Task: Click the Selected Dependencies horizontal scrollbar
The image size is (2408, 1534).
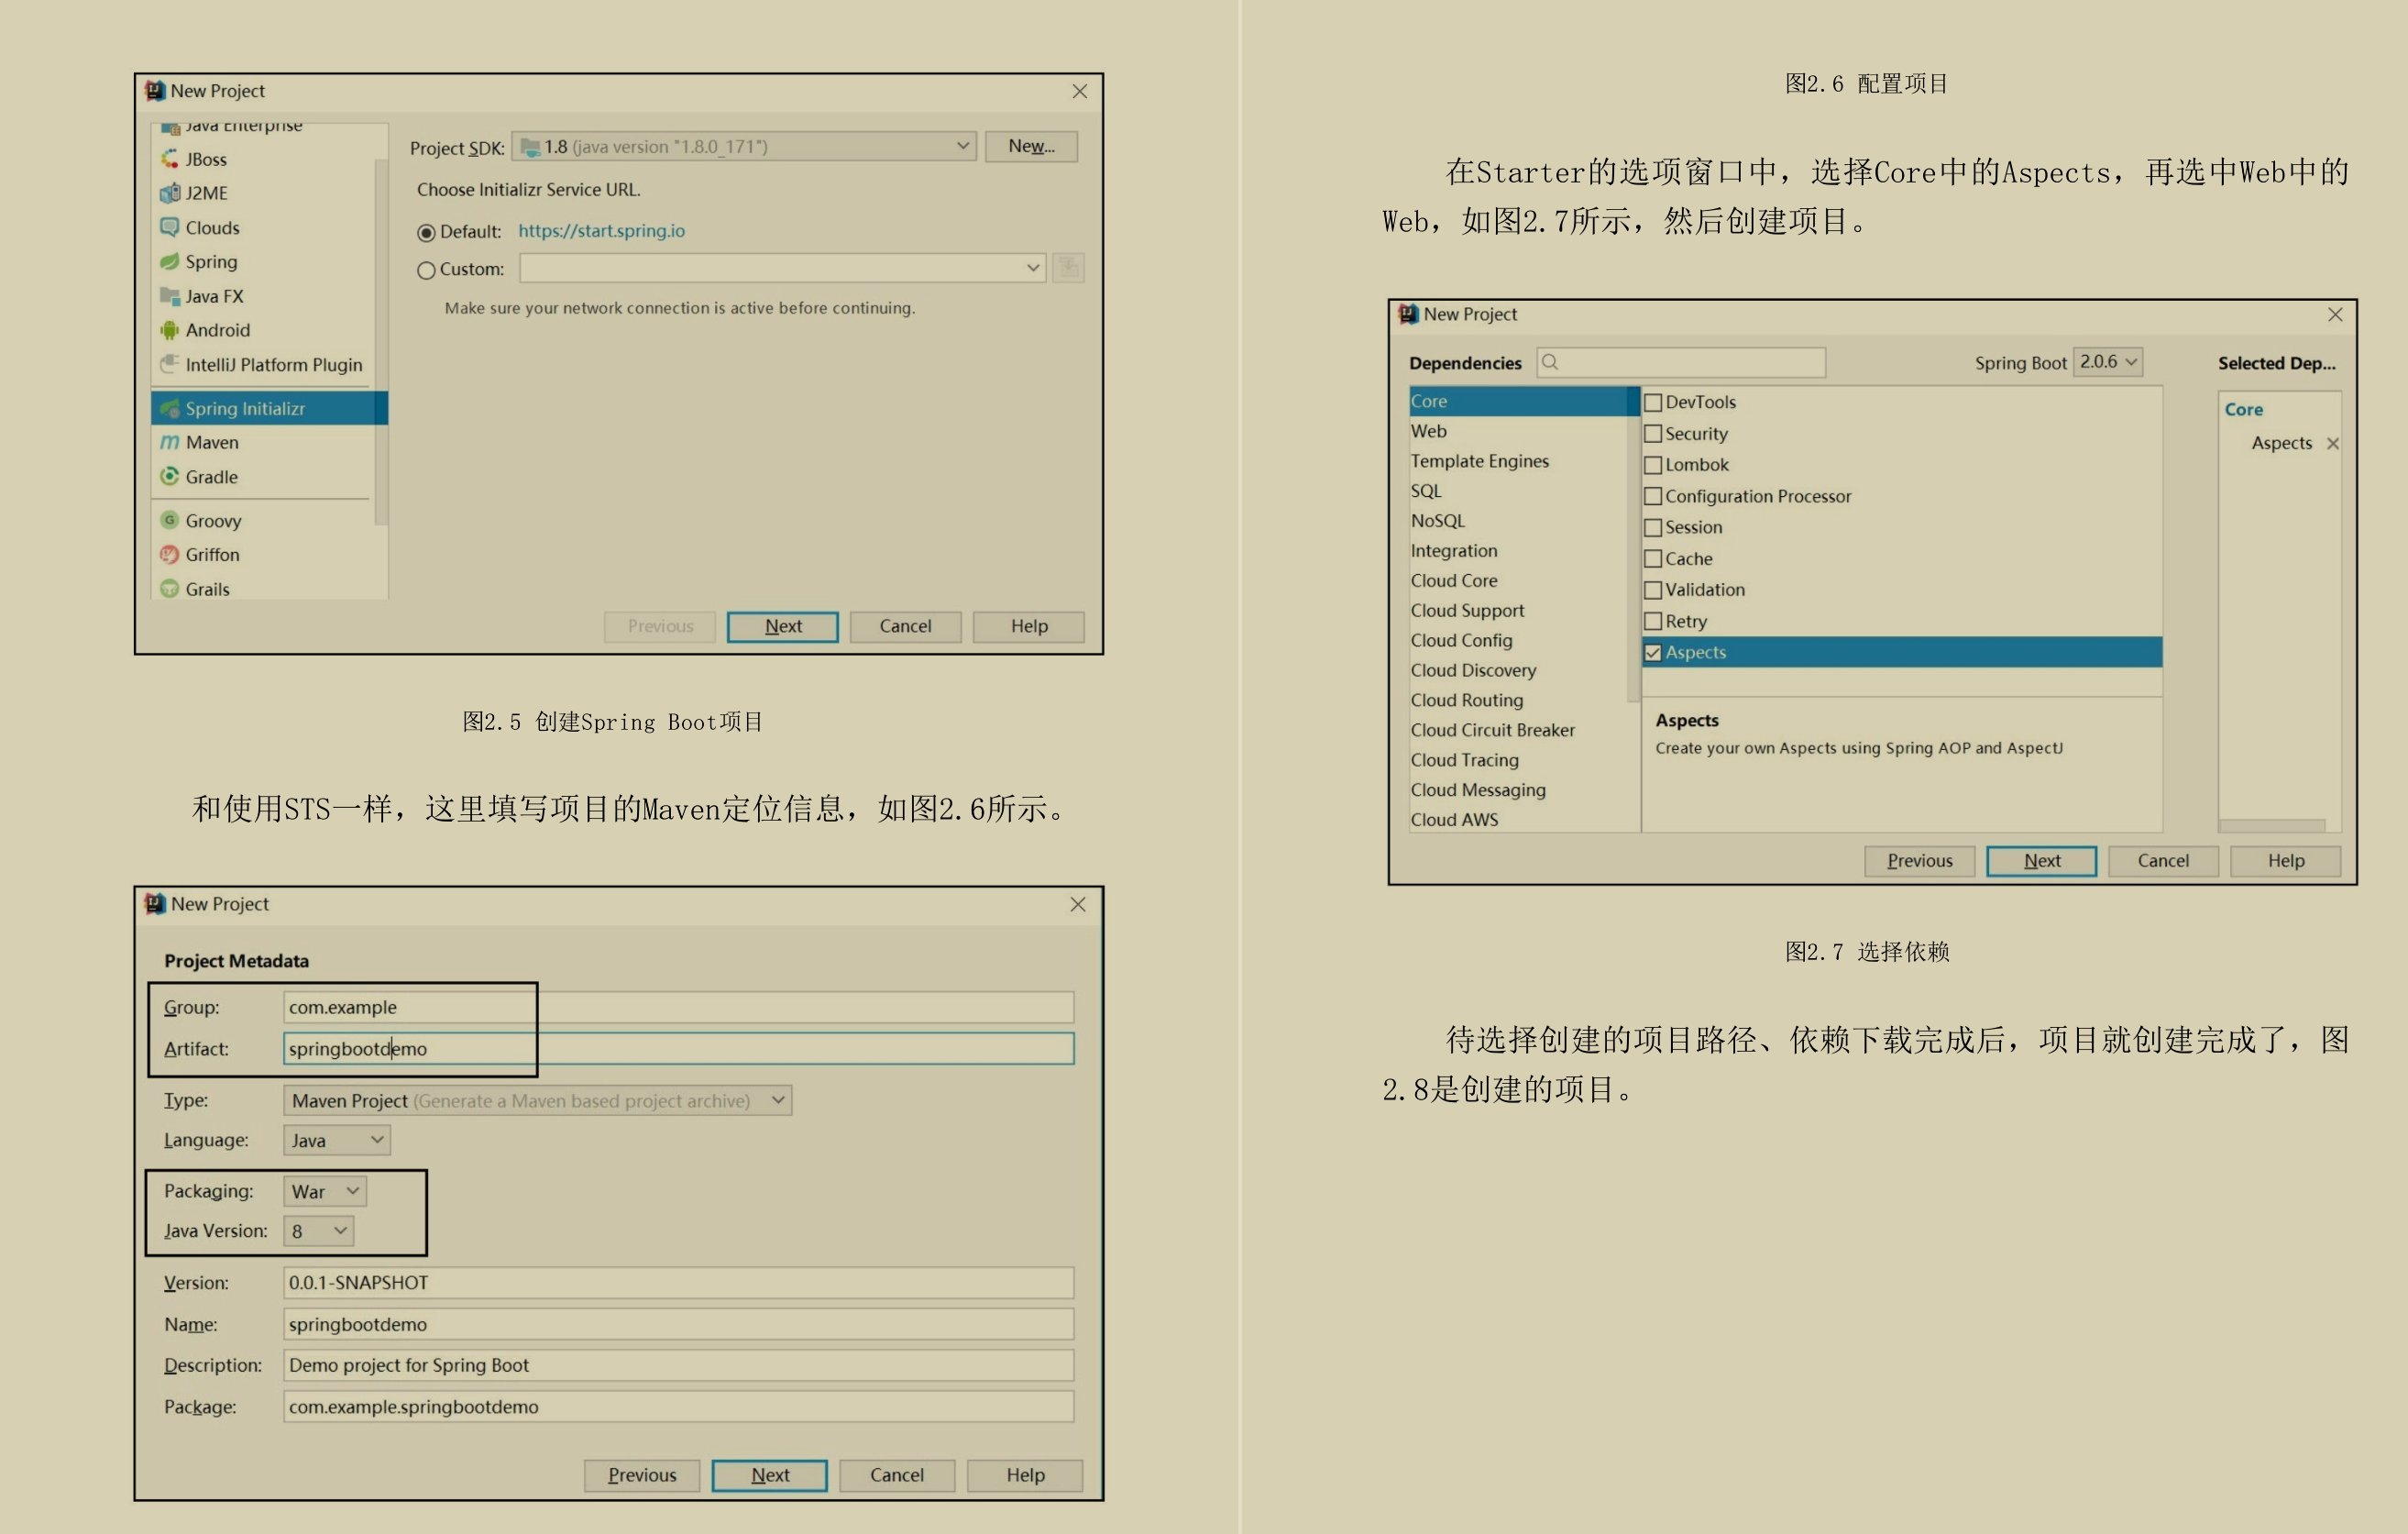Action: (x=2272, y=826)
